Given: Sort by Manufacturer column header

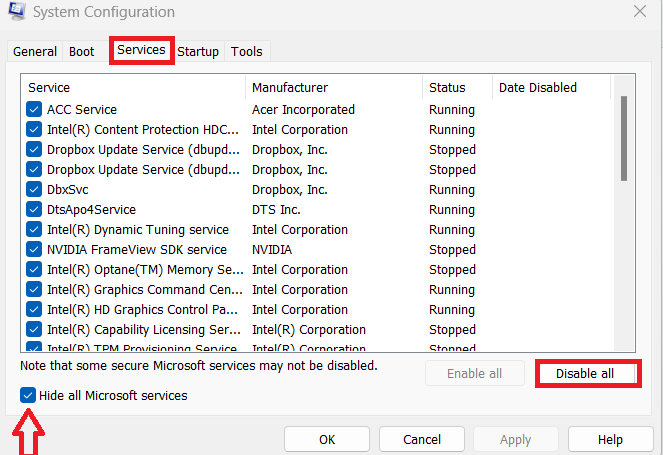Looking at the screenshot, I should [x=334, y=88].
